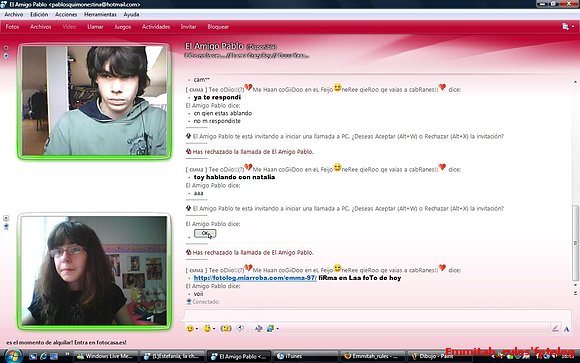Open Juegos in the toolbar

point(122,27)
